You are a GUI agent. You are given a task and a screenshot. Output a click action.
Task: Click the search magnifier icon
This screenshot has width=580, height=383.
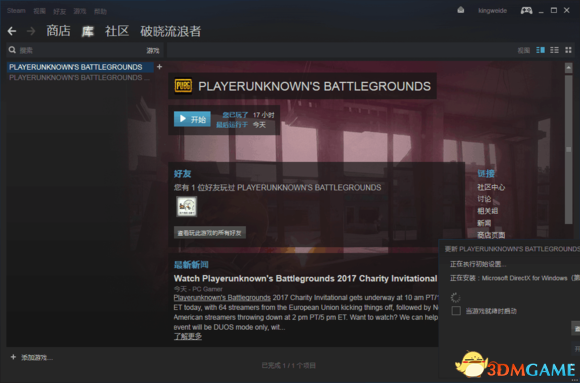coord(12,50)
